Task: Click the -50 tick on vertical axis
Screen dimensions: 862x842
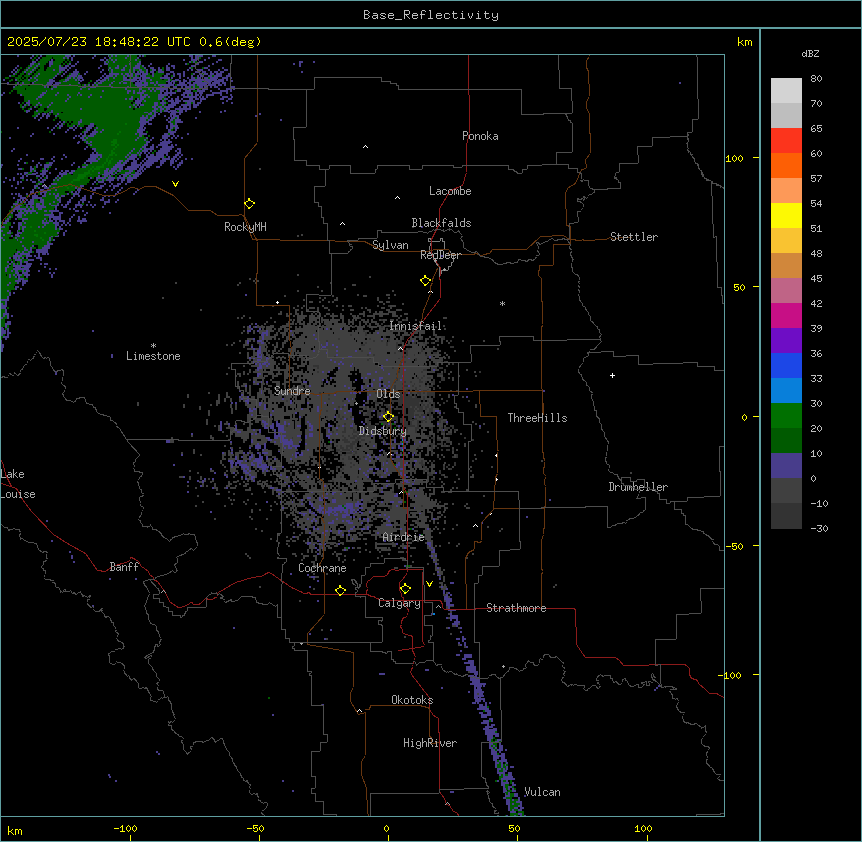Action: click(x=733, y=546)
